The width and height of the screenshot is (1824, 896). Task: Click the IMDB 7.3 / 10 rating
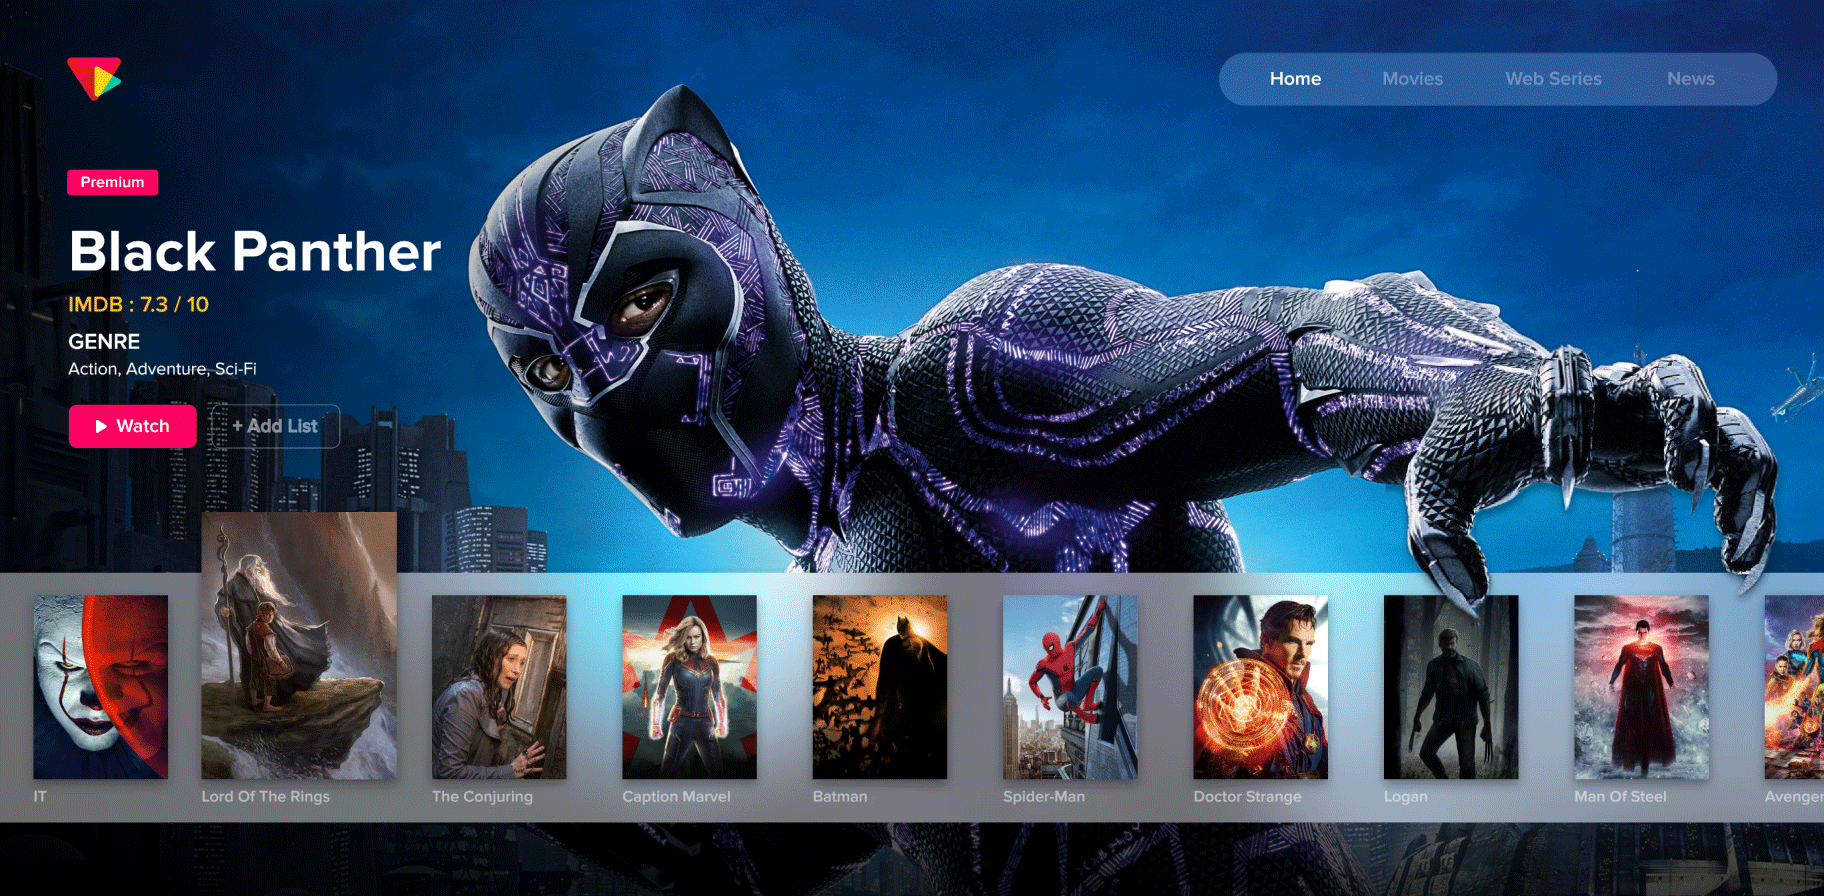coord(138,305)
